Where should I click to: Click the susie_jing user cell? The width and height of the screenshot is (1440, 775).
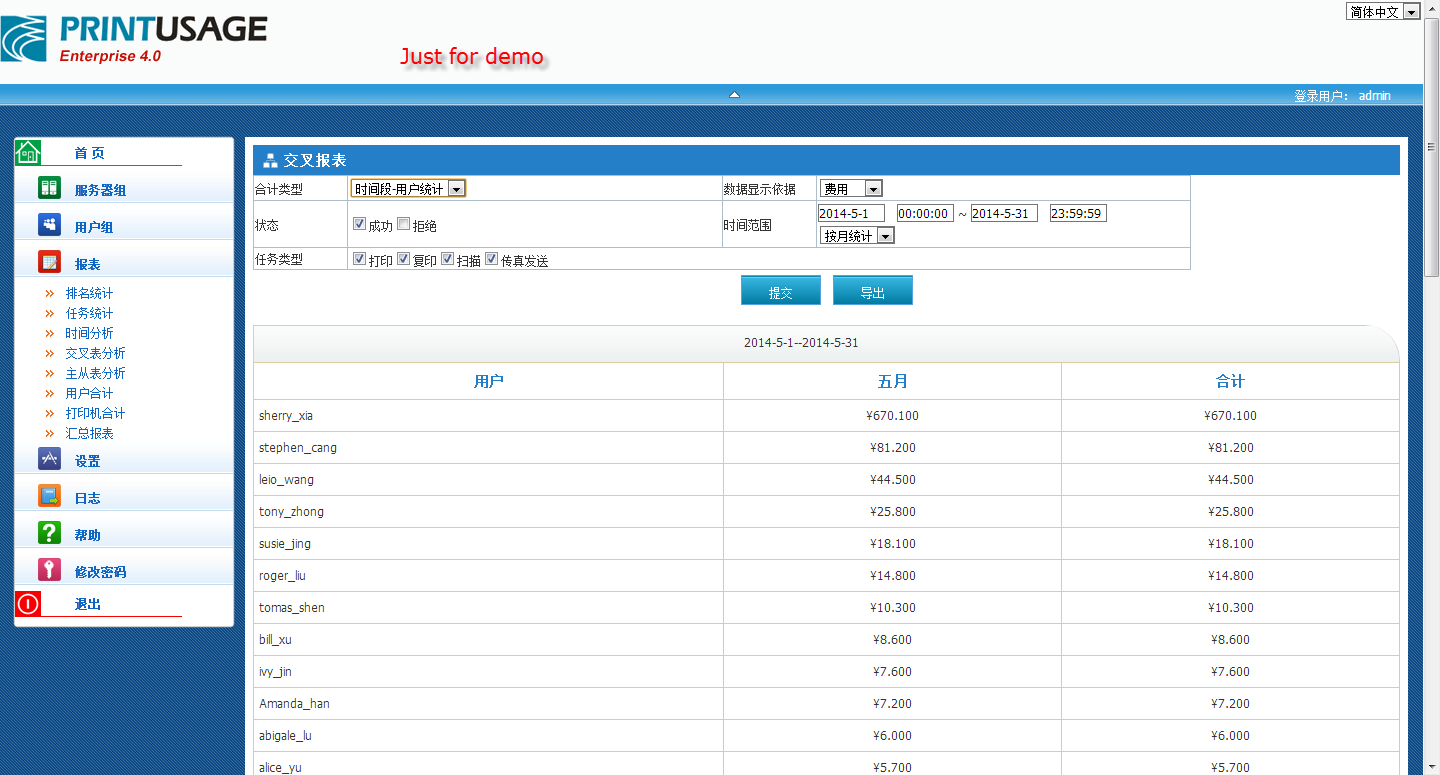point(488,544)
